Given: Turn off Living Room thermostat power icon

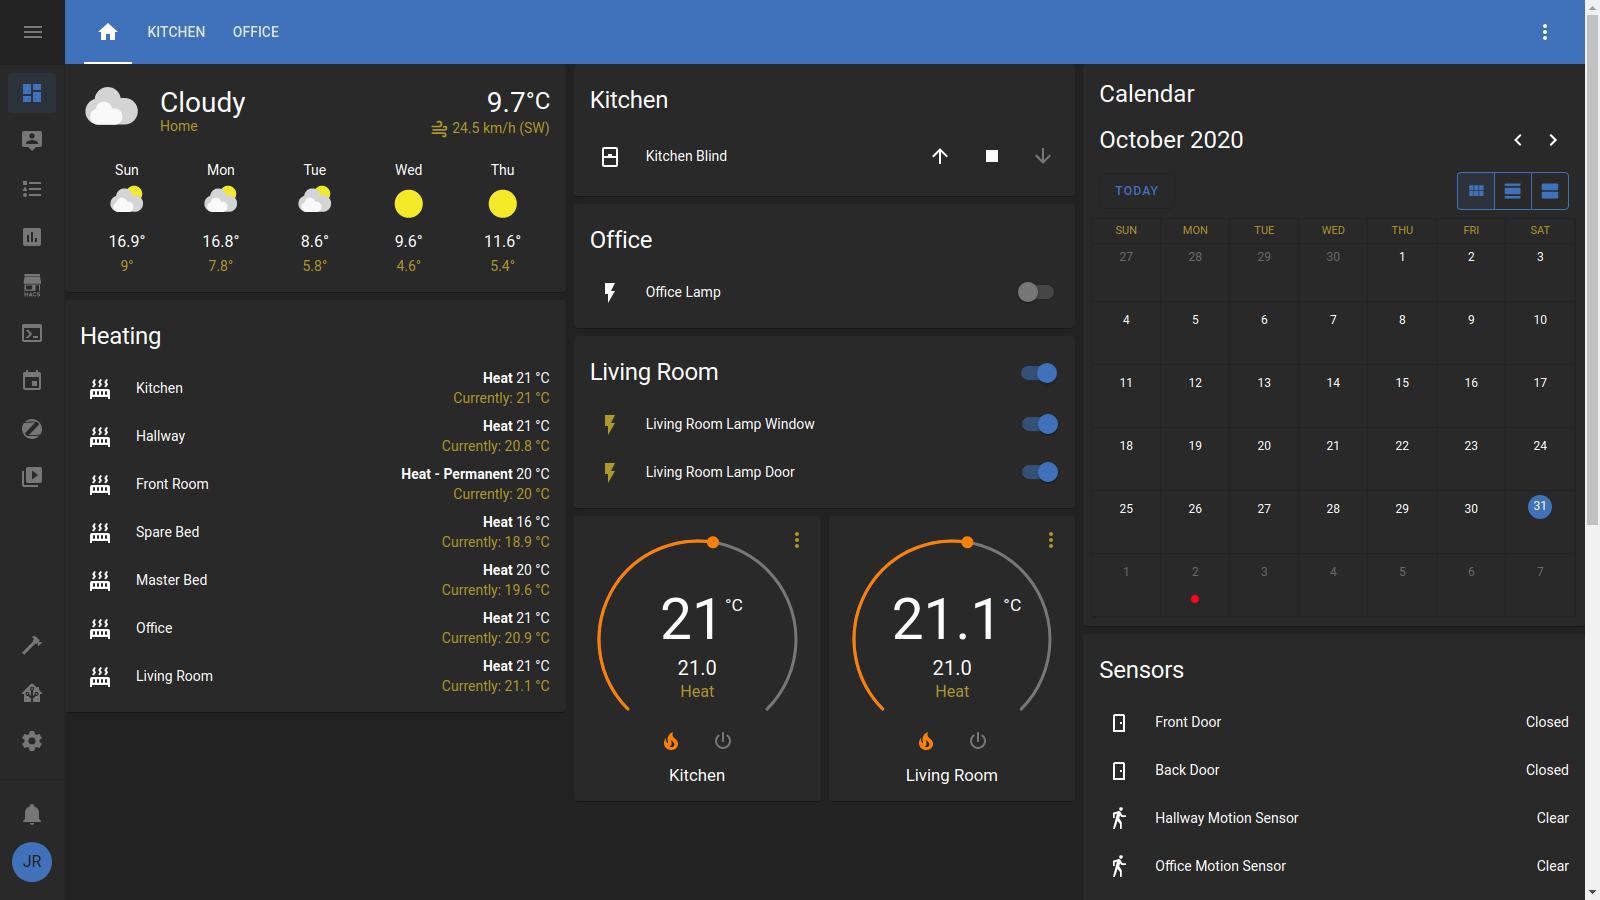Looking at the screenshot, I should pos(978,741).
